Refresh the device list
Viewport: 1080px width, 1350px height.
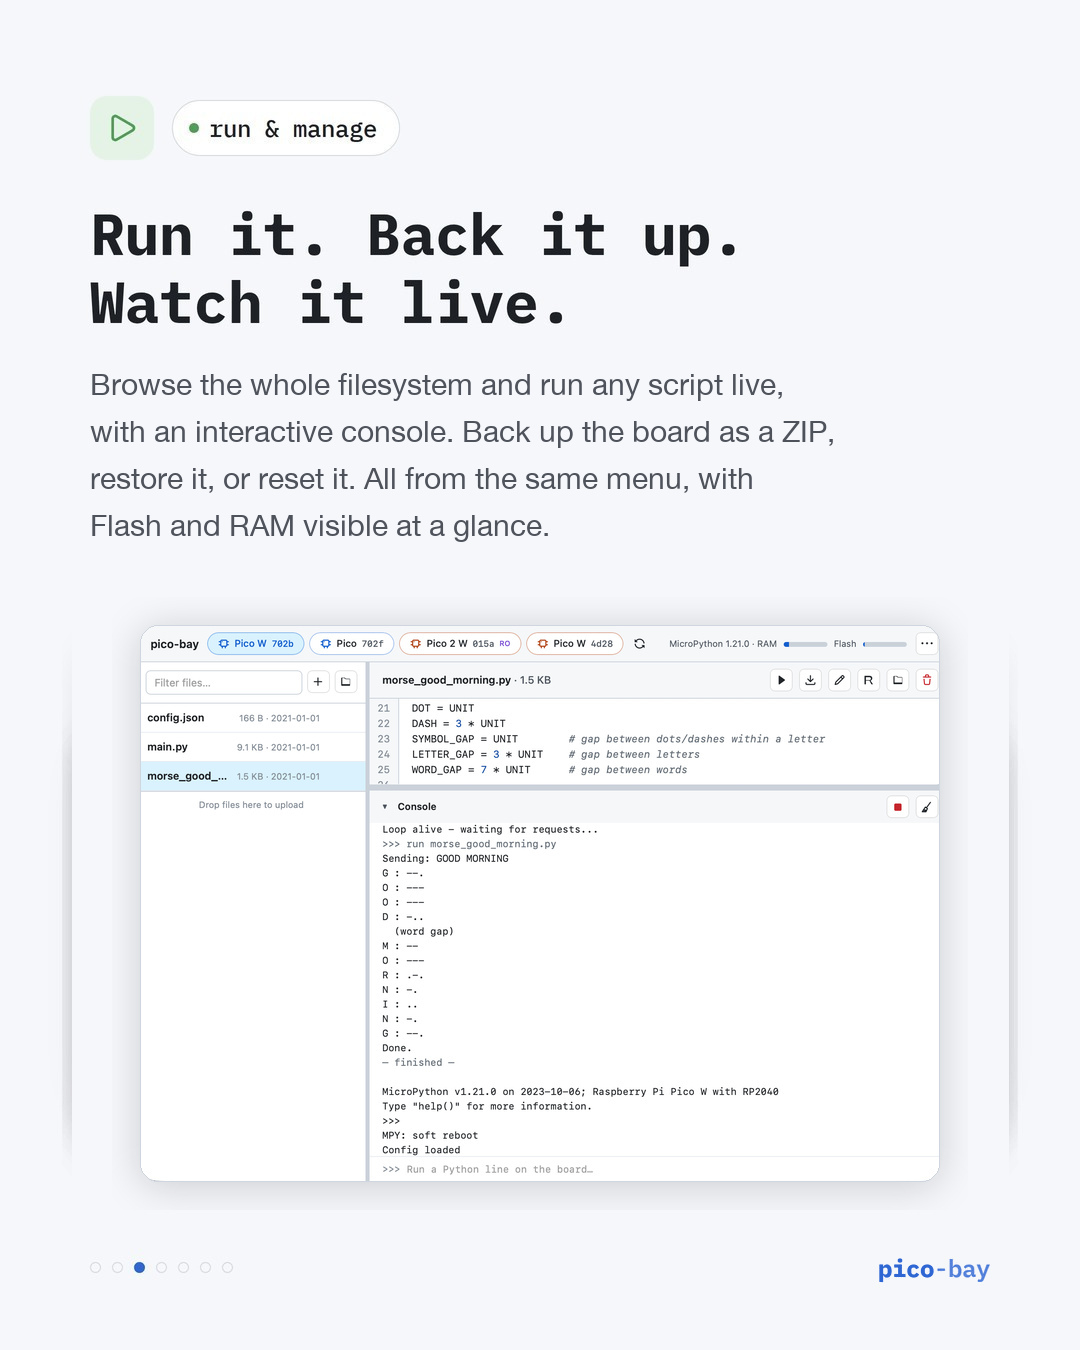639,644
